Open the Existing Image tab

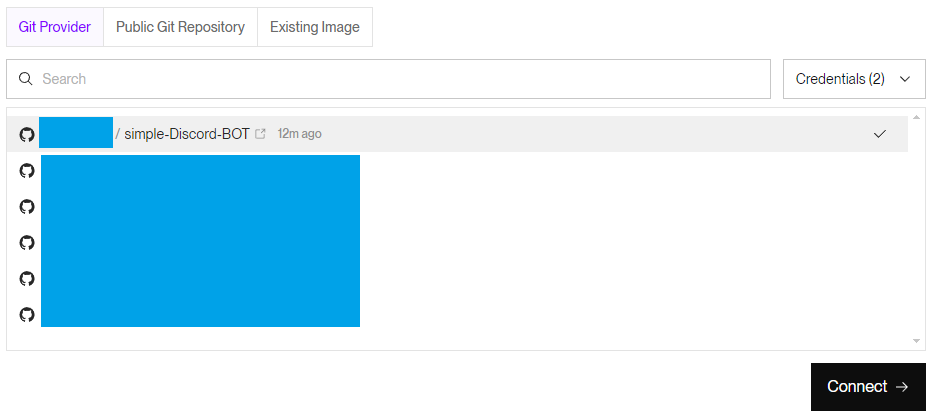pyautogui.click(x=314, y=27)
